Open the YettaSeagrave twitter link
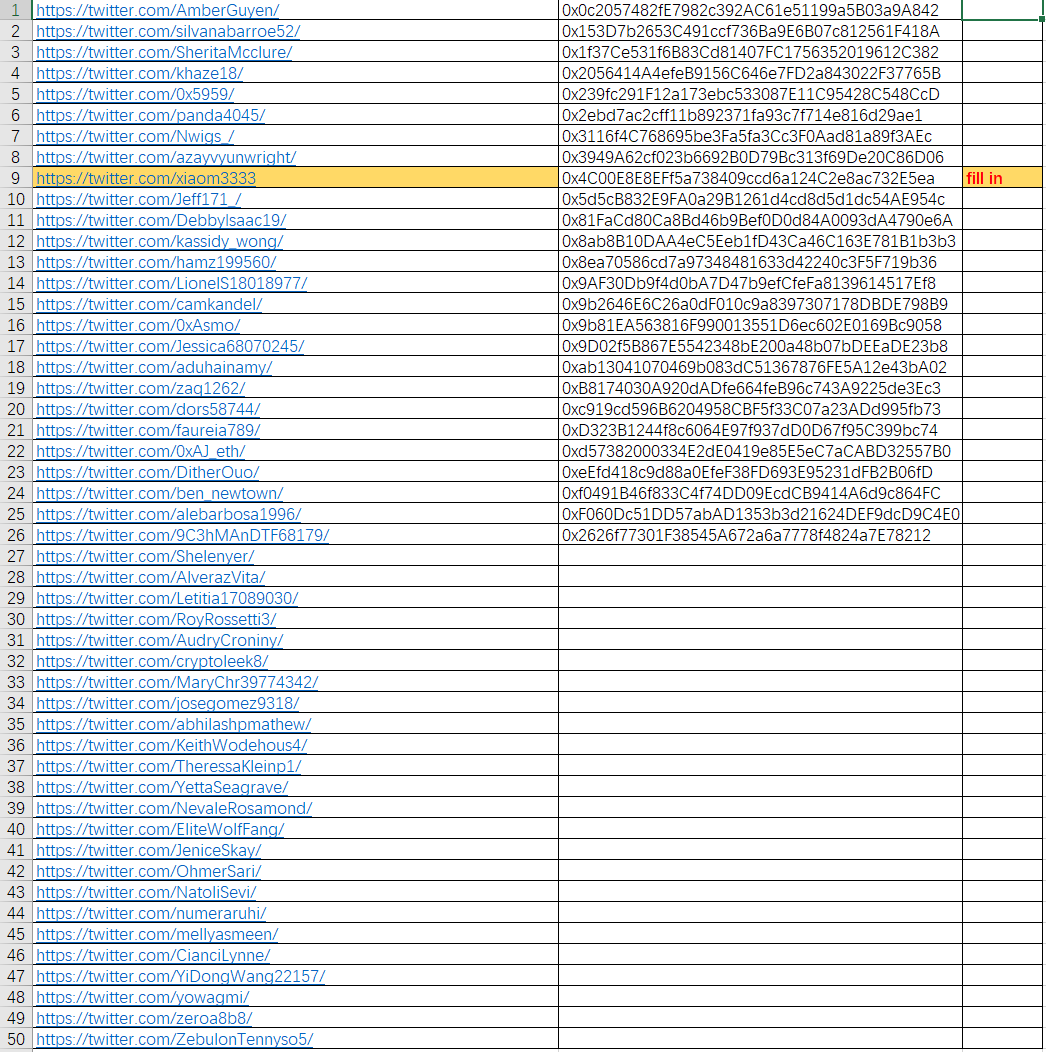1046x1052 pixels. click(162, 787)
